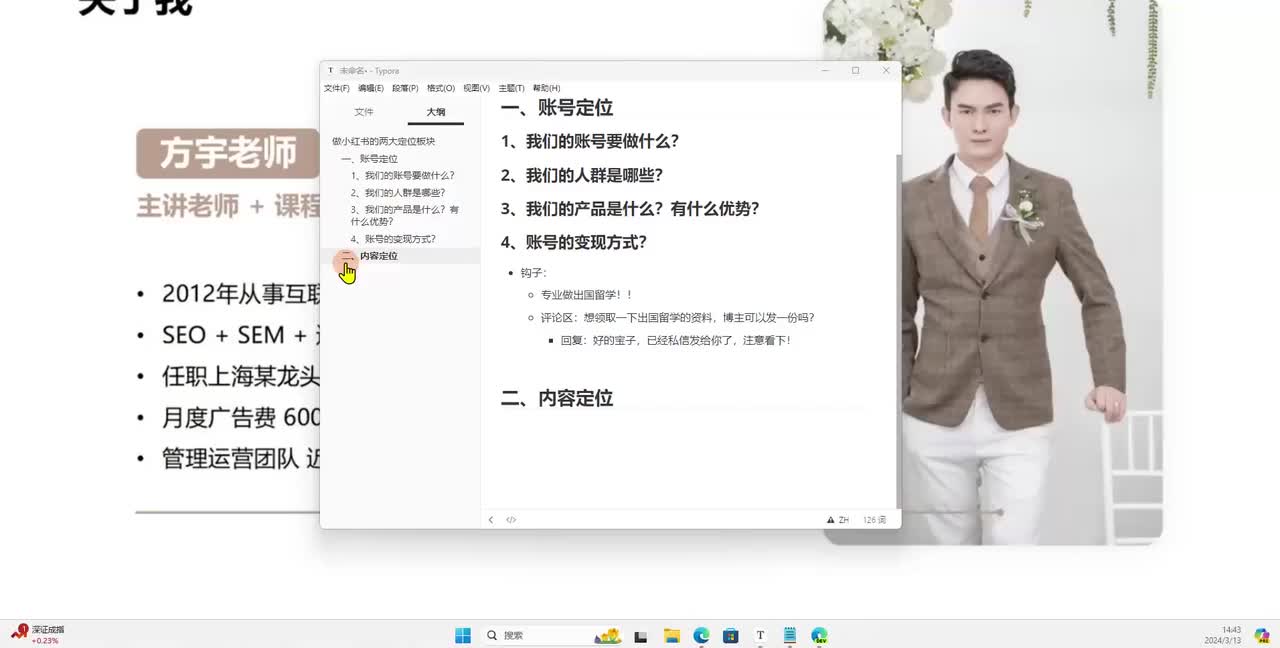Open the Notepad taskbar icon
The image size is (1280, 648).
click(x=790, y=635)
